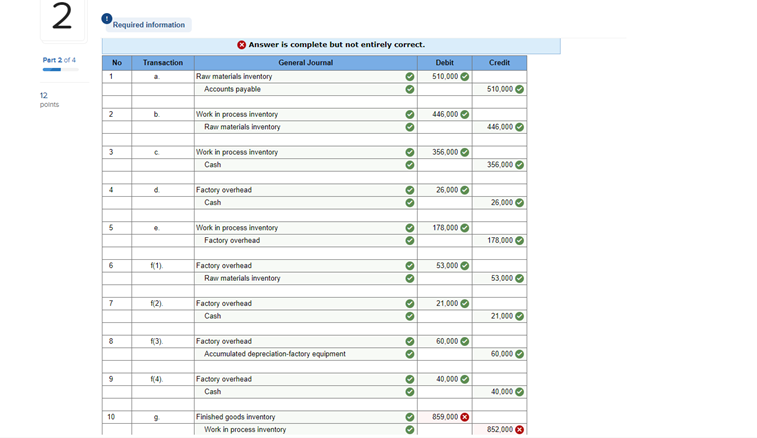This screenshot has height=438, width=757.
Task: Click the incorrect 852,000 credit value
Action: 500,430
